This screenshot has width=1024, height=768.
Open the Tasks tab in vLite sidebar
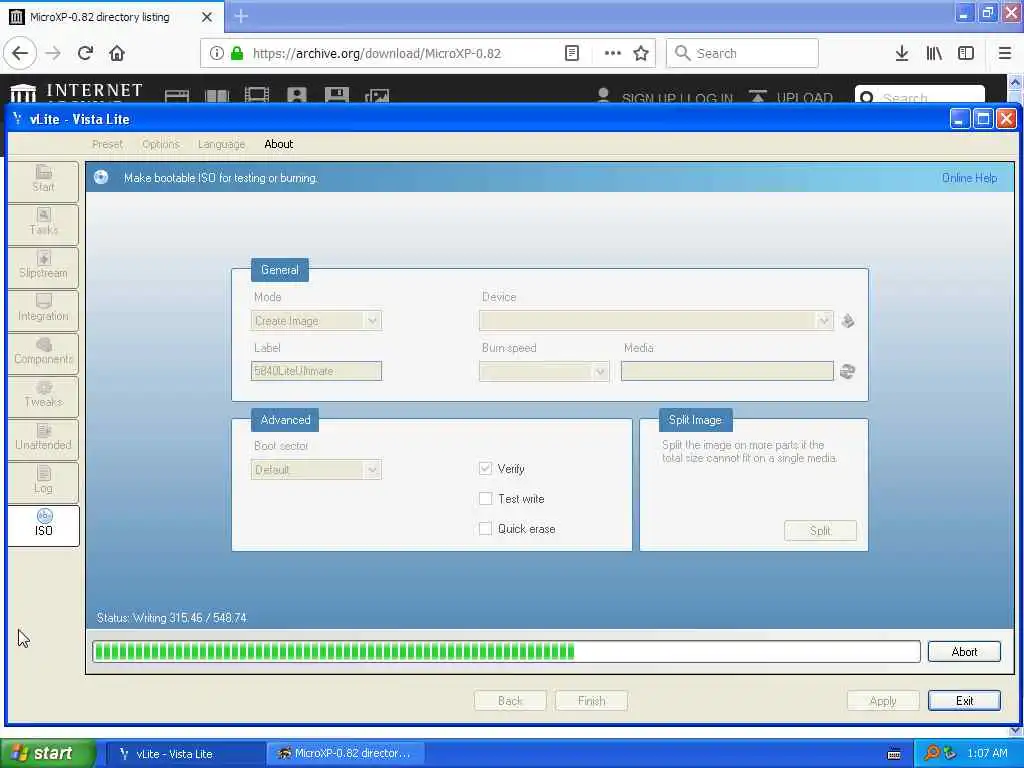point(43,224)
